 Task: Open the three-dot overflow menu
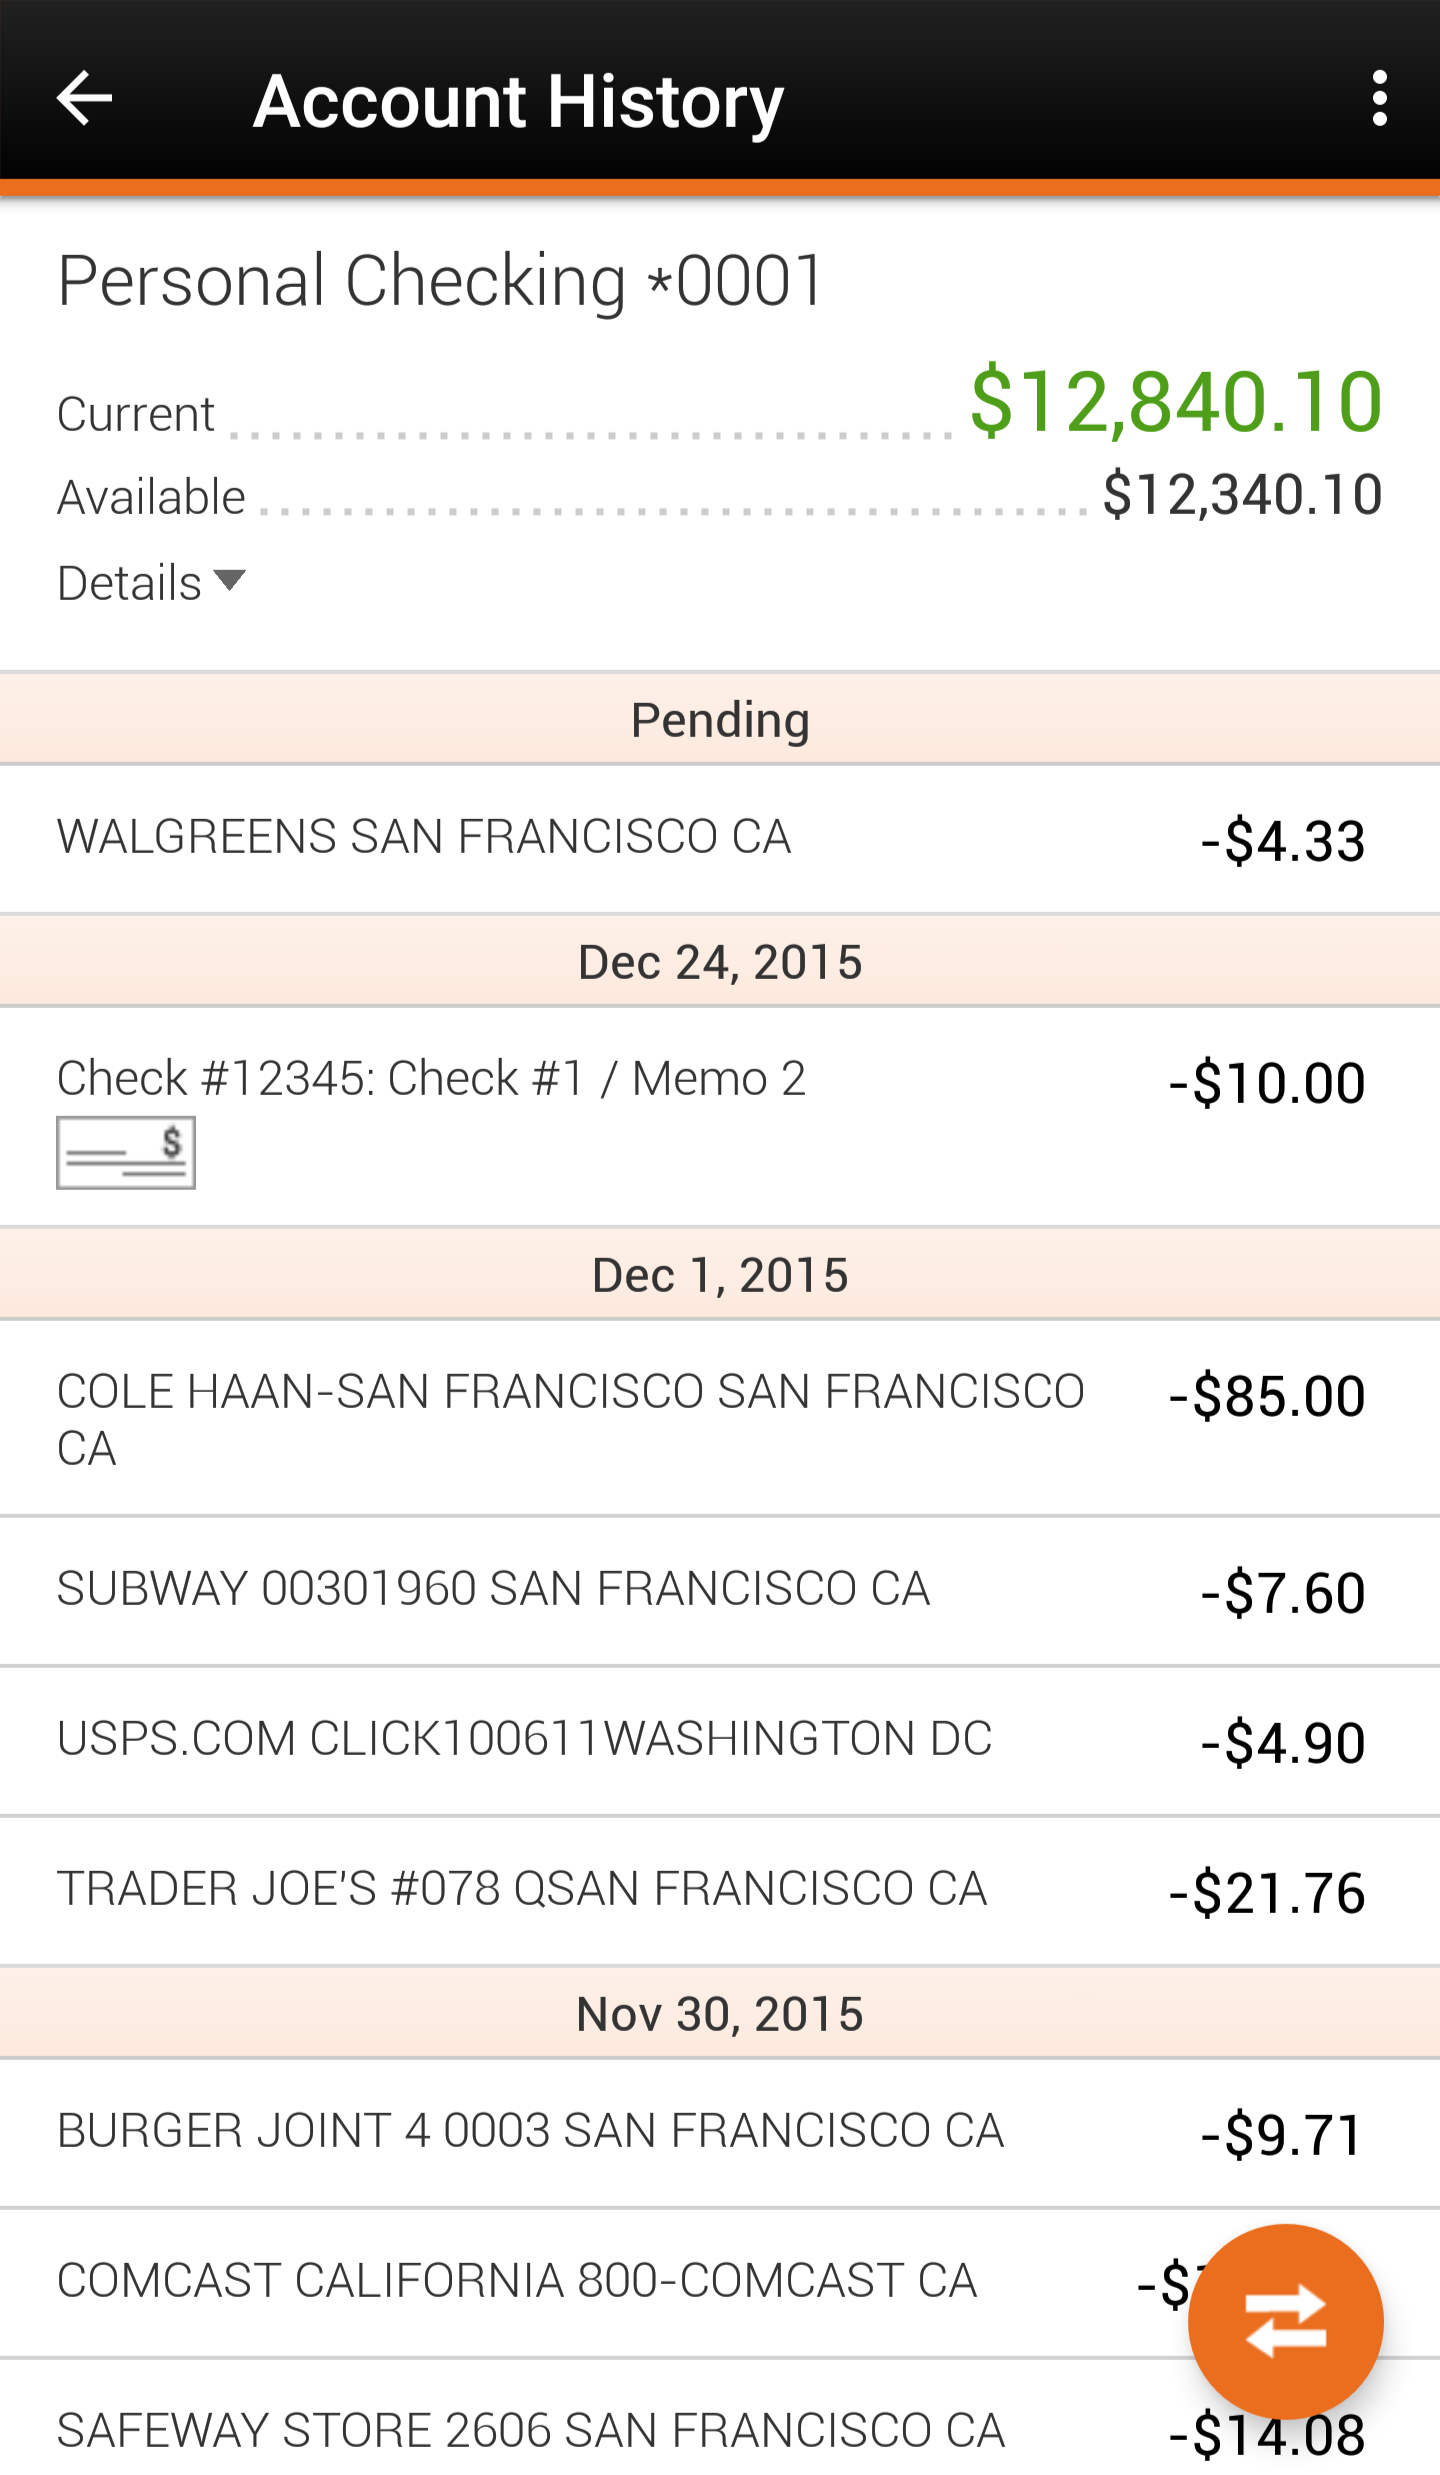tap(1380, 98)
